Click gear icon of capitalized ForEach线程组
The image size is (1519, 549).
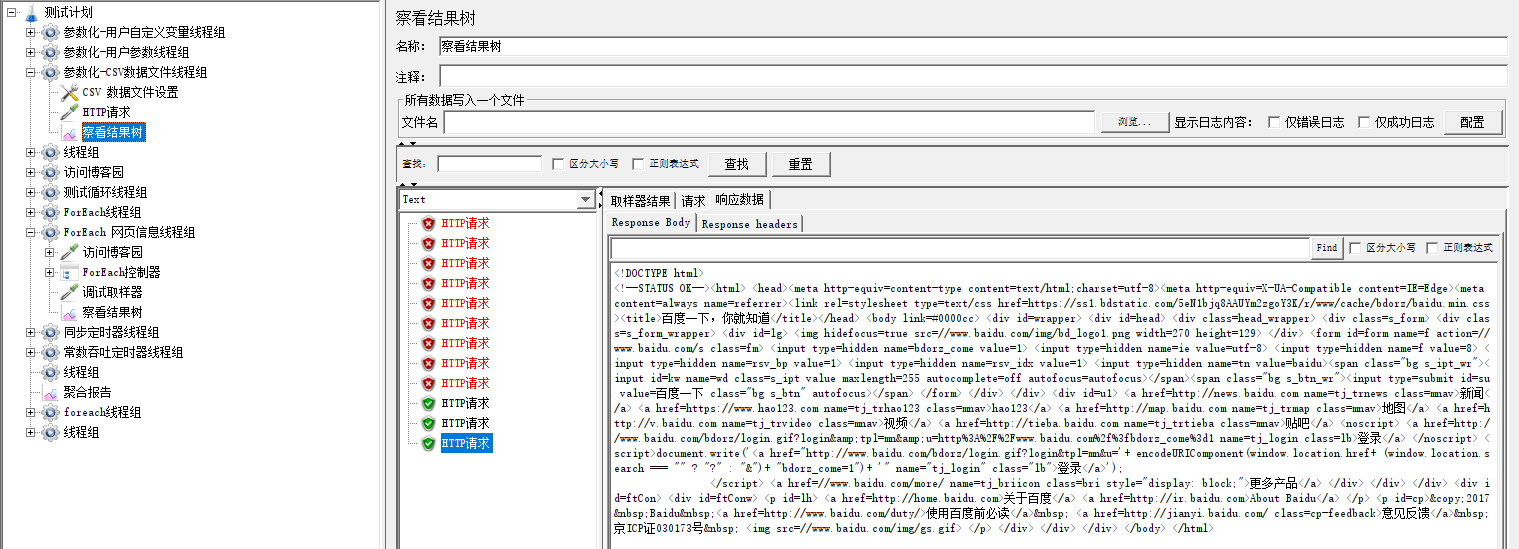[50, 212]
